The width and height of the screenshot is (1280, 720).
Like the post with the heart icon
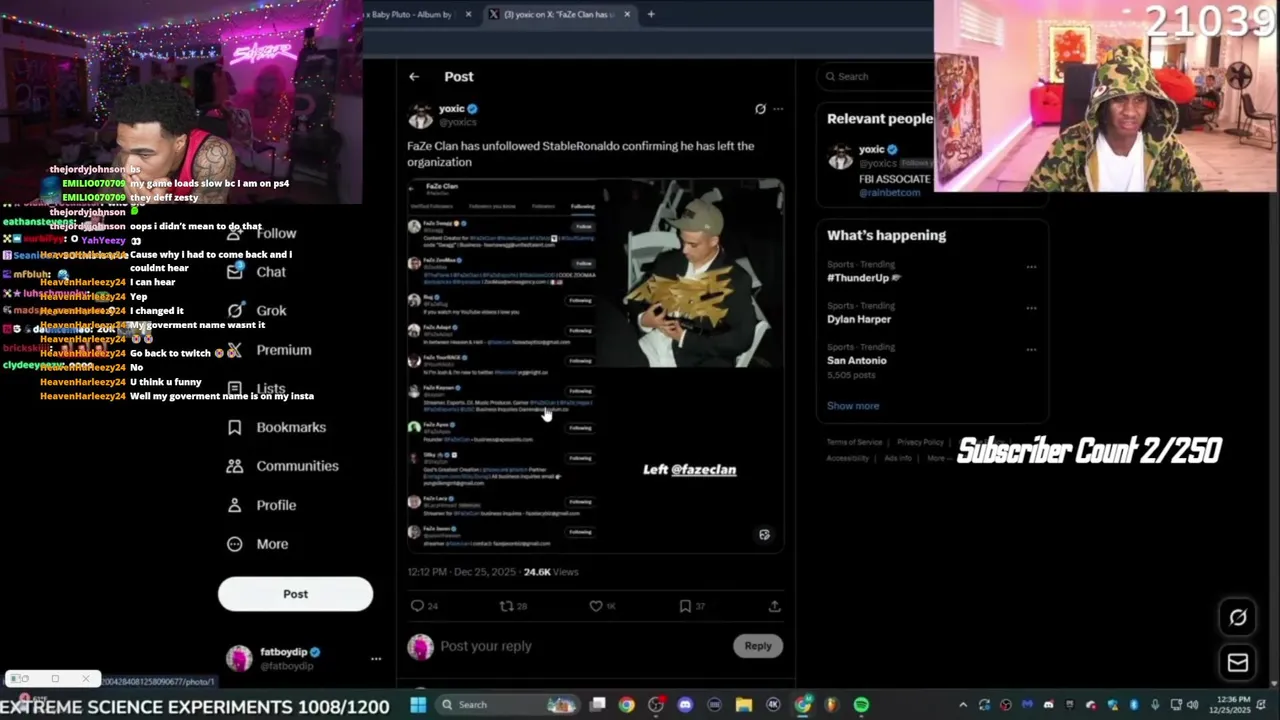(596, 606)
